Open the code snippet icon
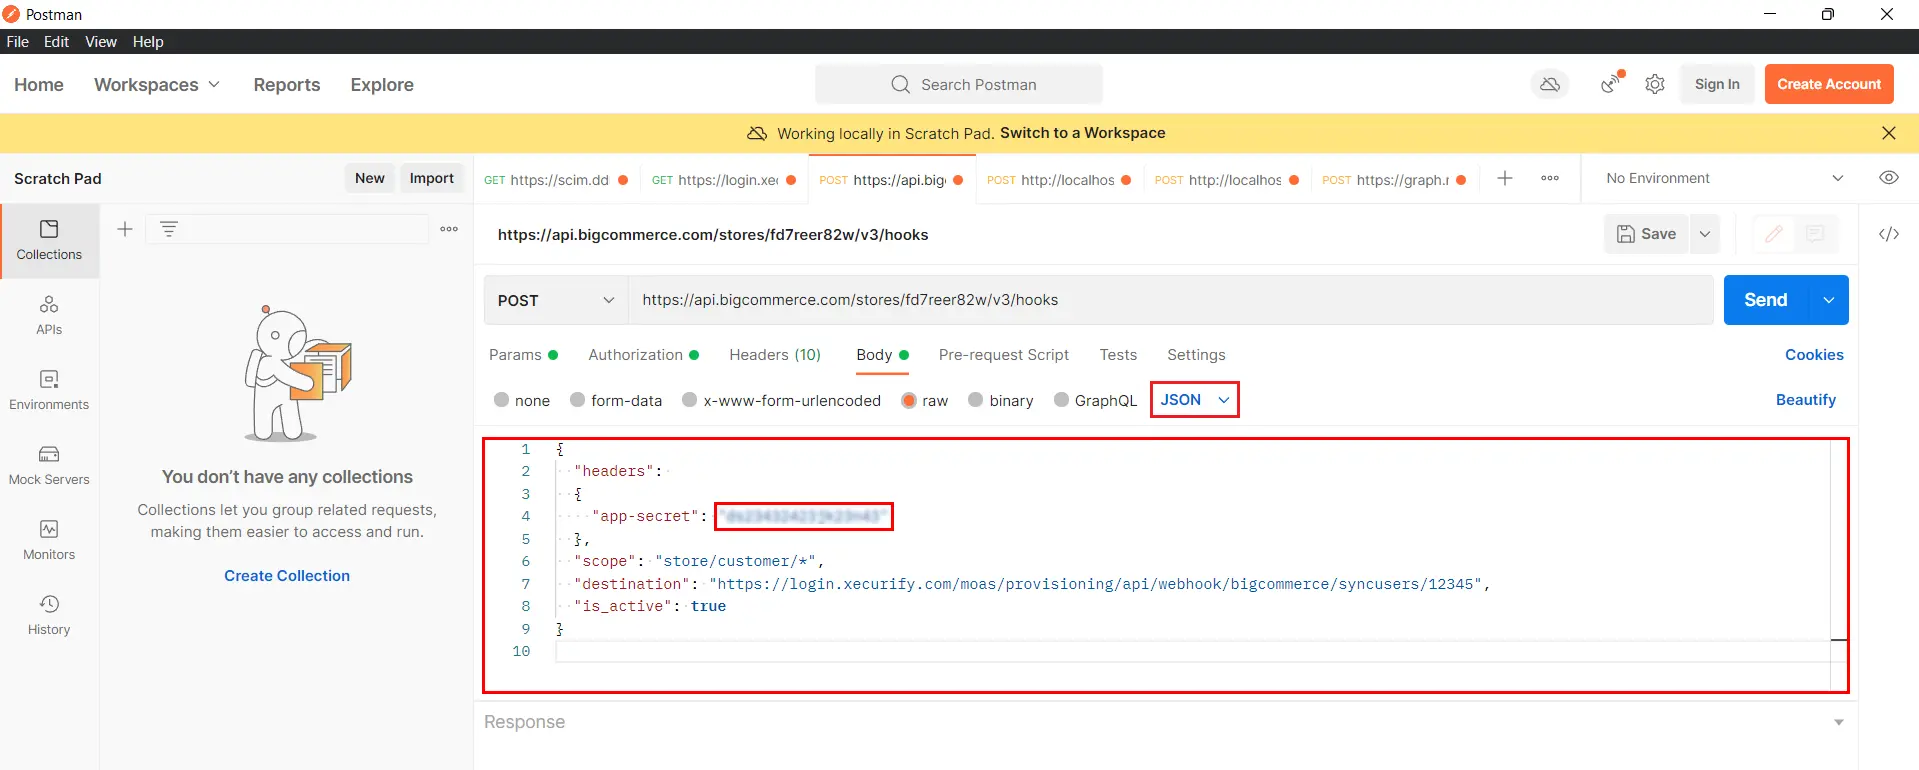 point(1889,234)
